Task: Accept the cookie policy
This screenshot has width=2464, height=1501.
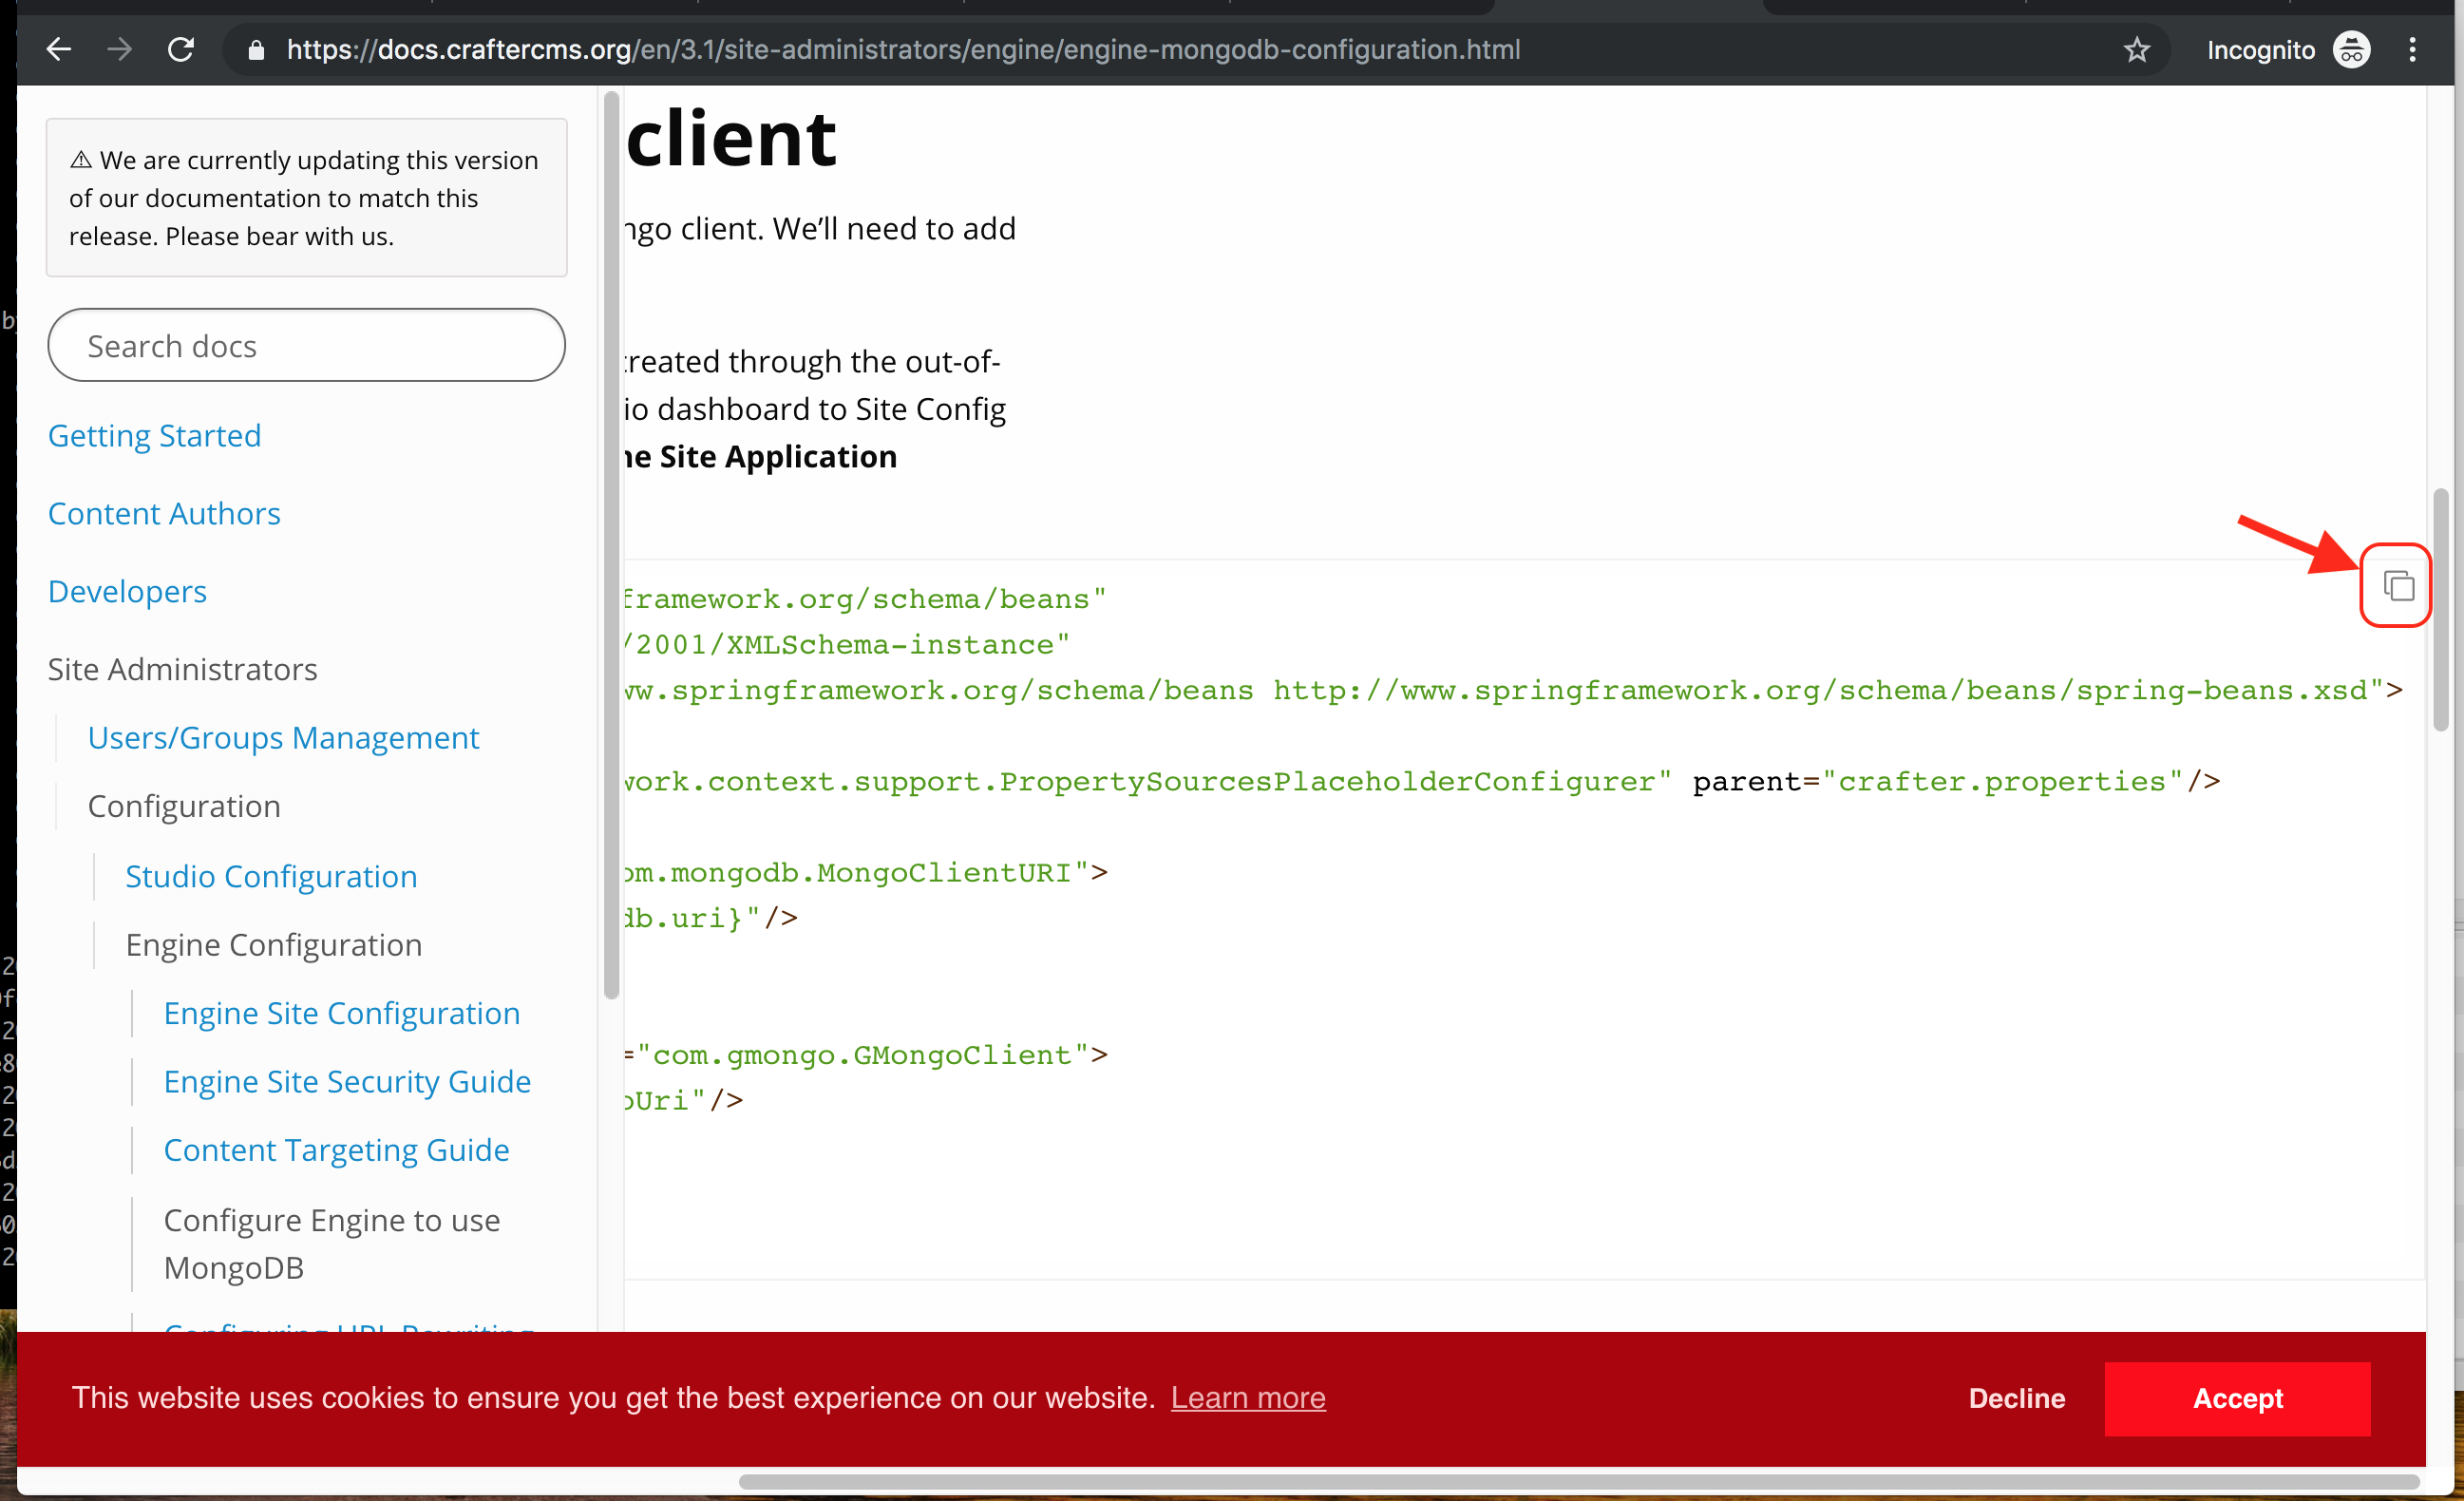Action: (2237, 1398)
